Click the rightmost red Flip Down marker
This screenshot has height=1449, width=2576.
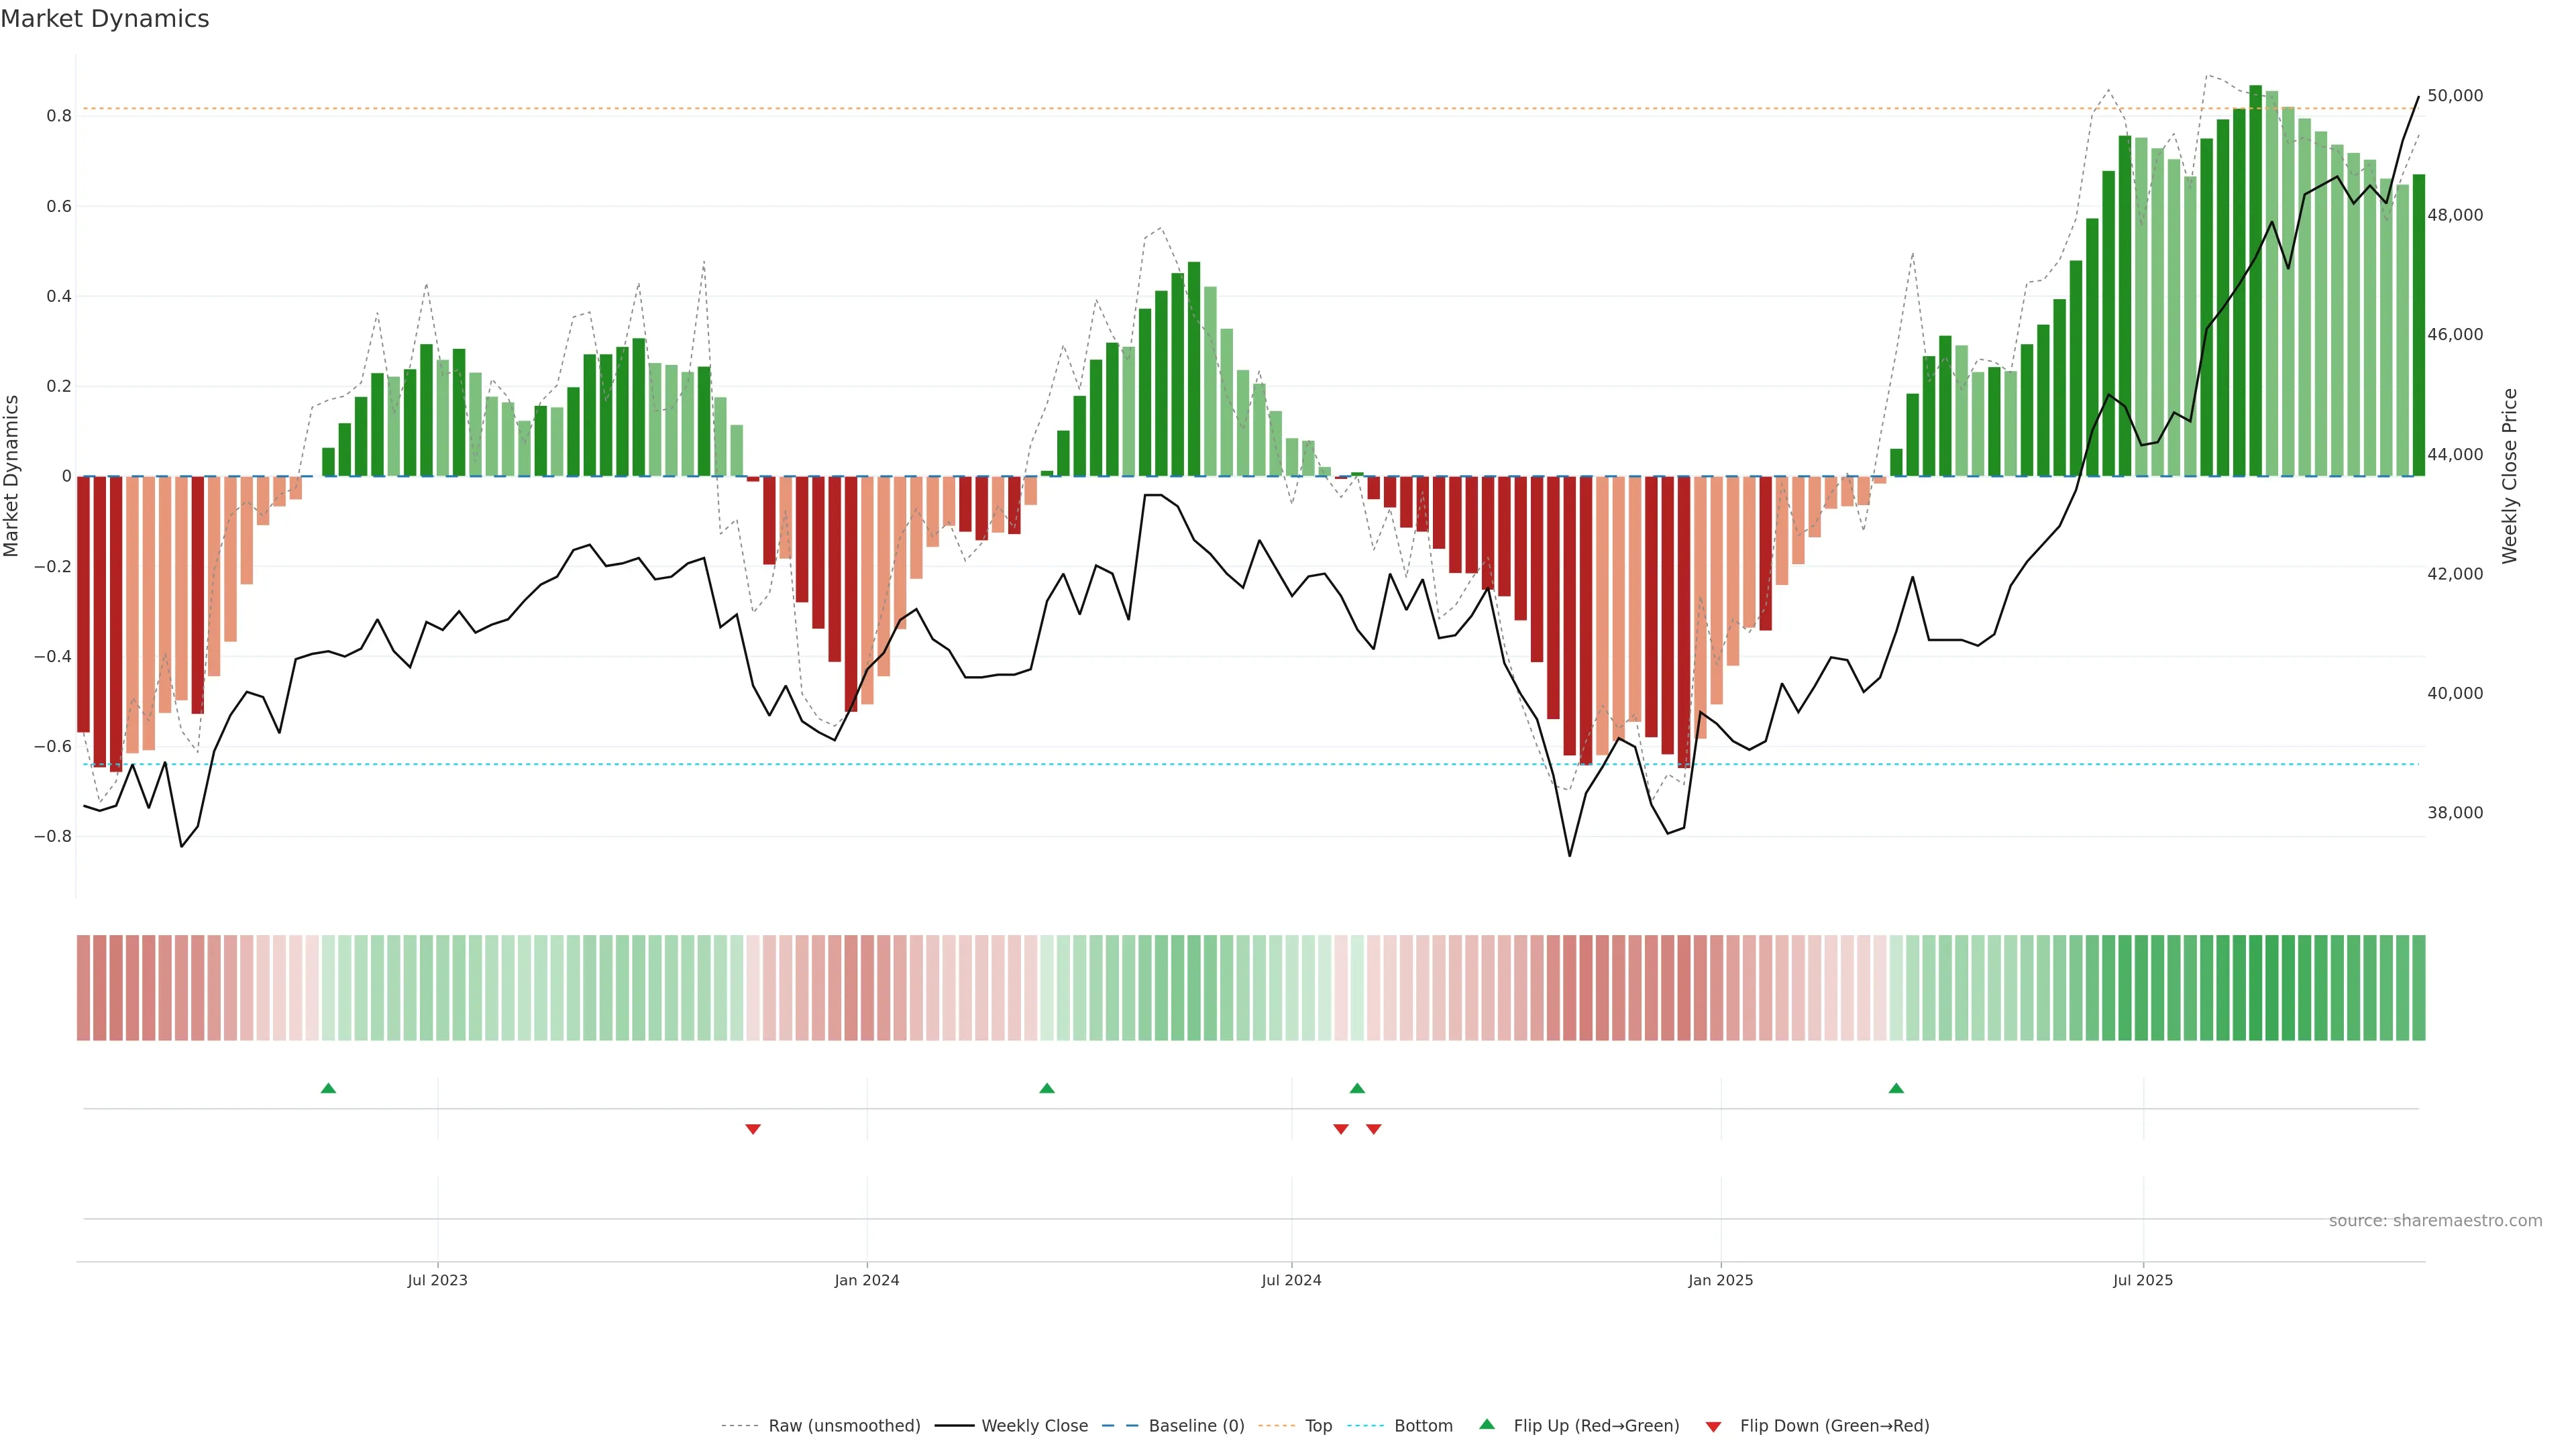(x=1374, y=1129)
